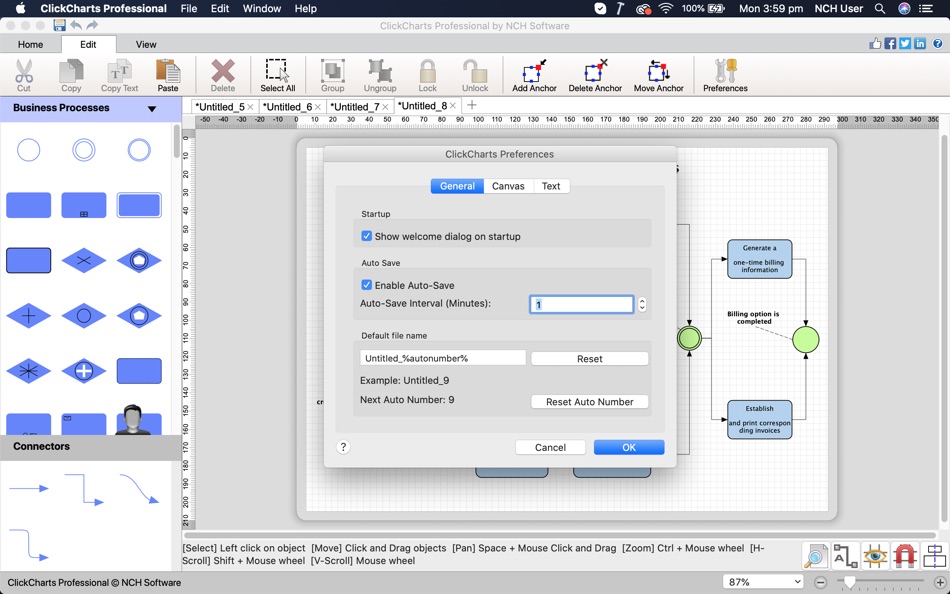Screen dimensions: 950x594
Task: Click the redo arrow in title bar
Action: coord(92,25)
